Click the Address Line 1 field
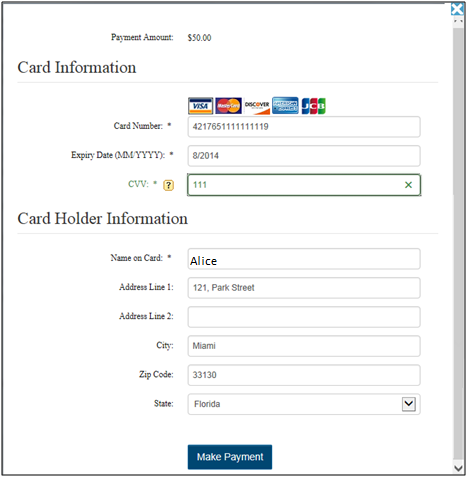This screenshot has width=467, height=477. coord(304,288)
